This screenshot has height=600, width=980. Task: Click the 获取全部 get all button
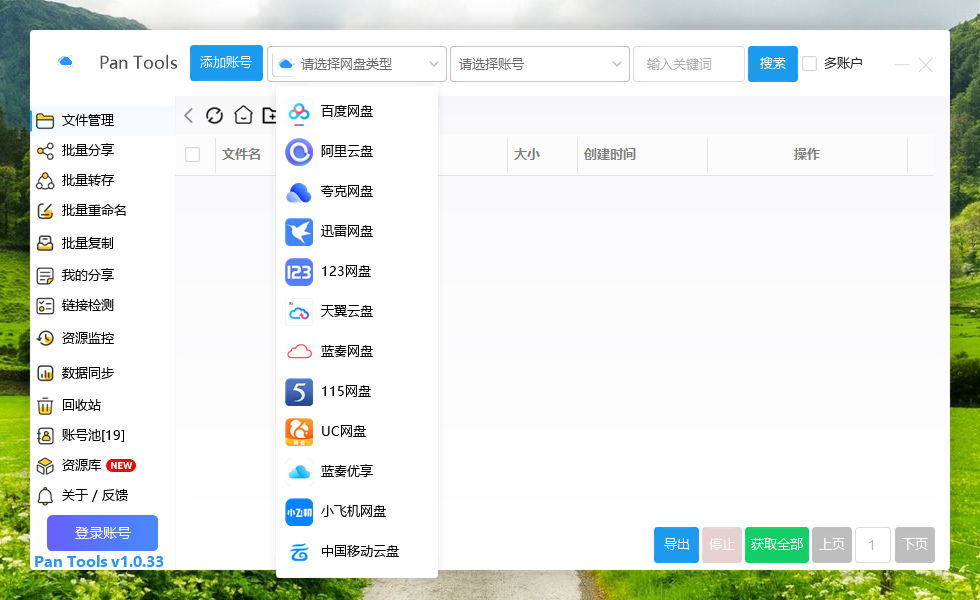776,545
